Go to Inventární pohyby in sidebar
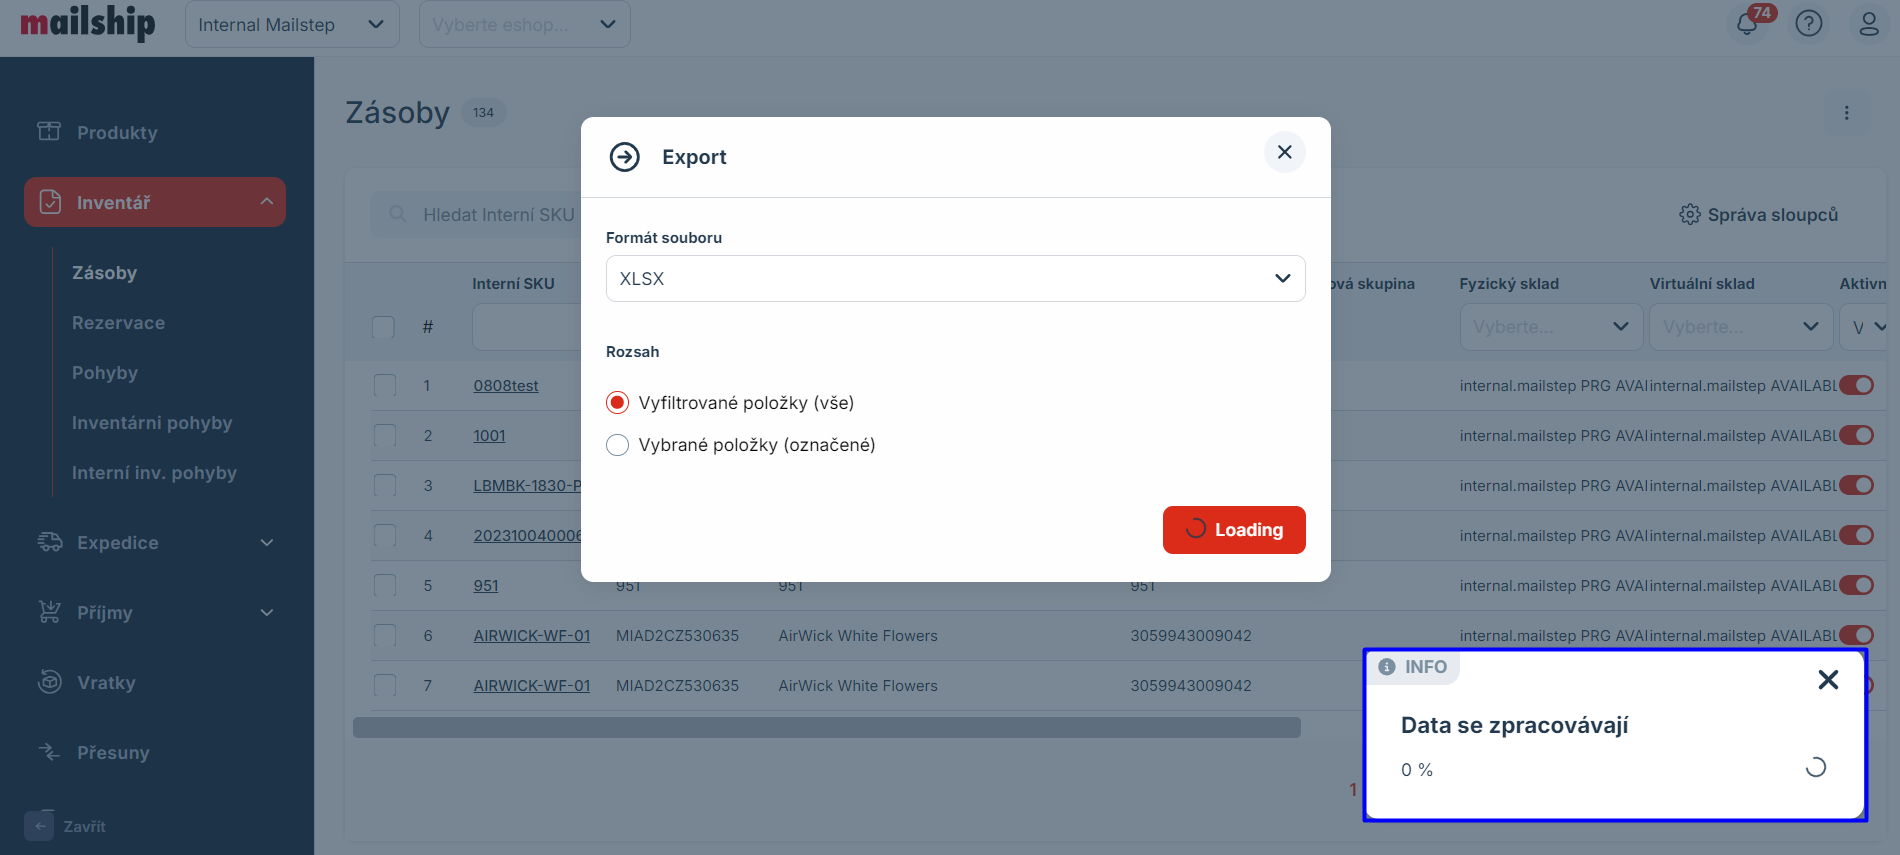The image size is (1900, 855). coord(152,423)
